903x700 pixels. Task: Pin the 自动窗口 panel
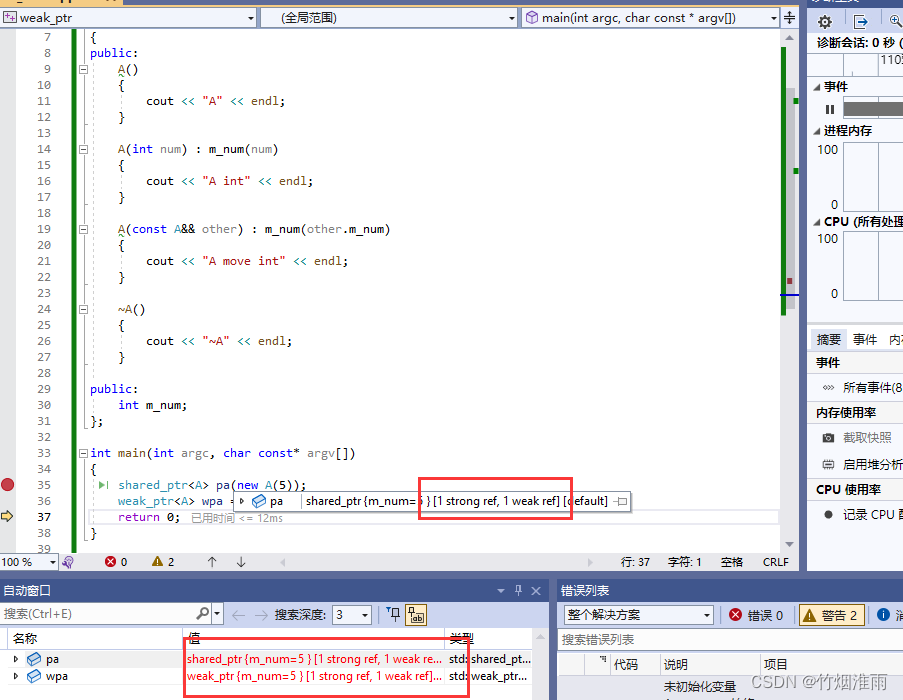click(x=518, y=590)
